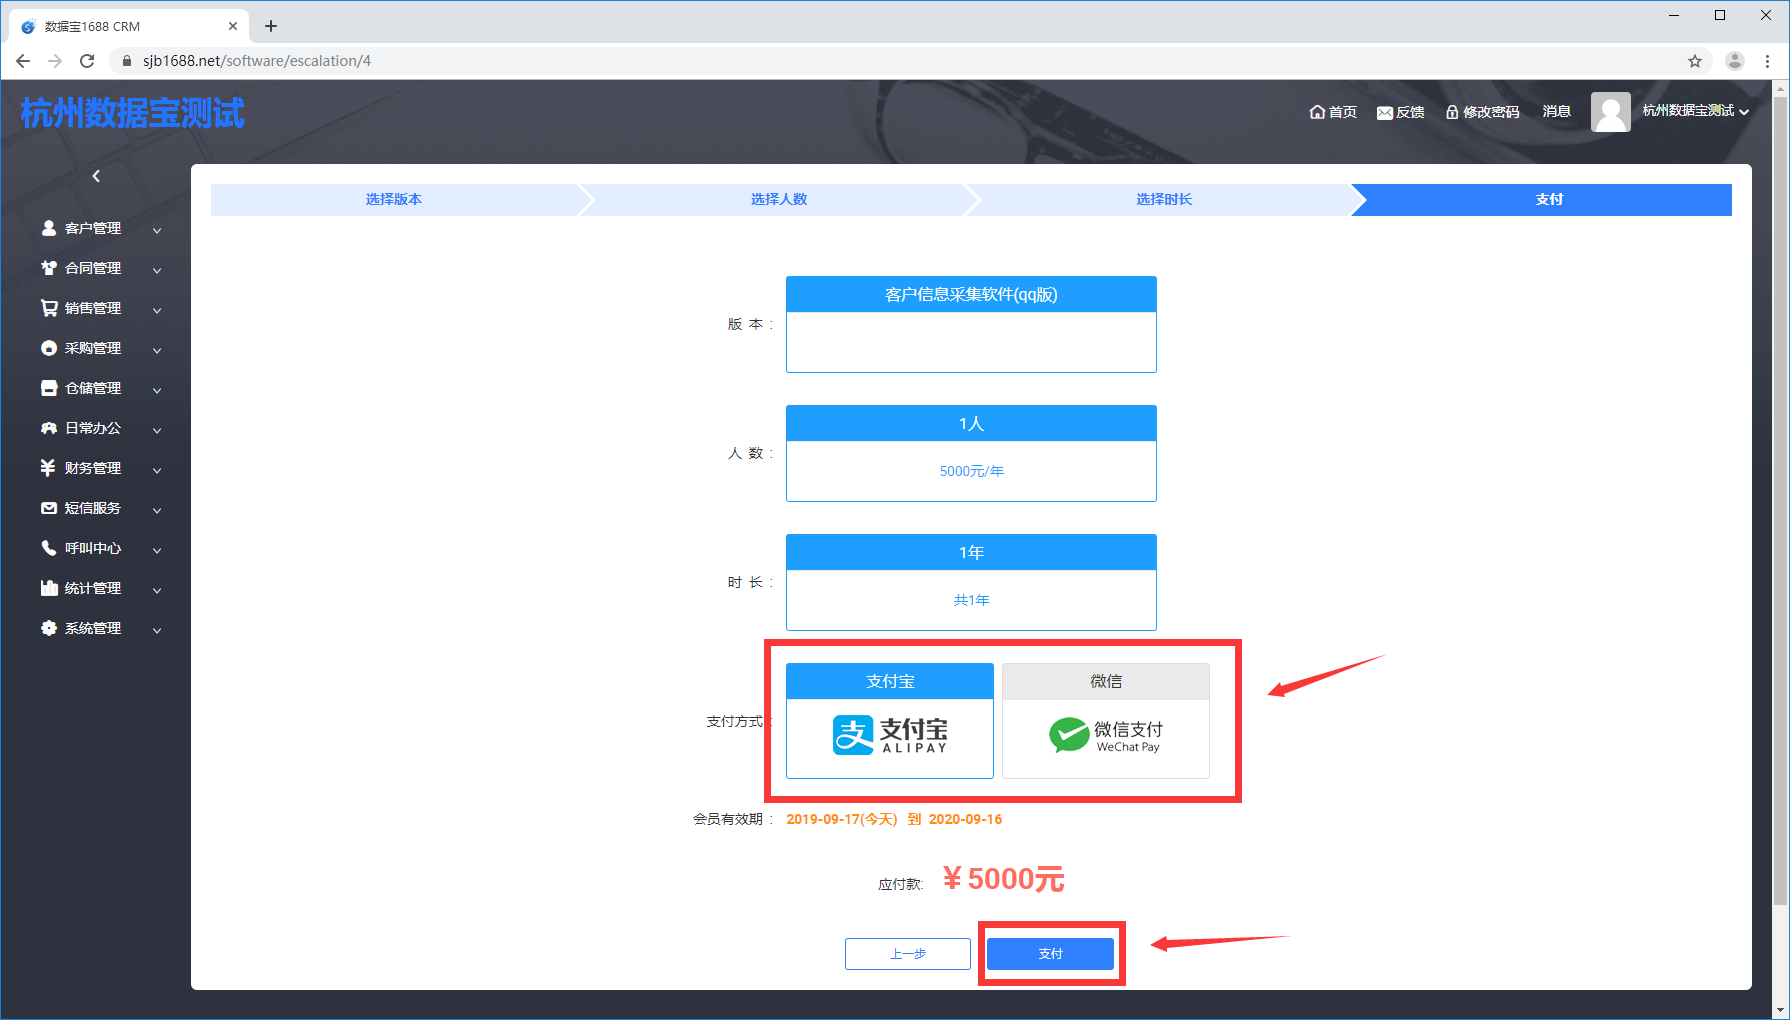The height and width of the screenshot is (1020, 1790).
Task: Click the Alipay logo
Action: (890, 736)
